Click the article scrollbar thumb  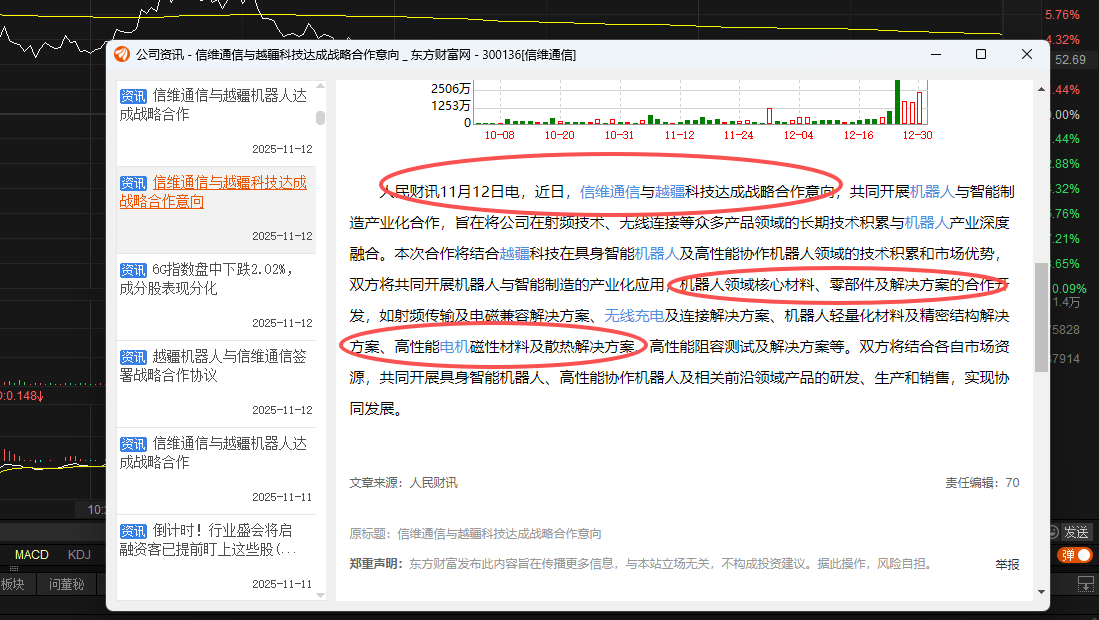(1042, 317)
